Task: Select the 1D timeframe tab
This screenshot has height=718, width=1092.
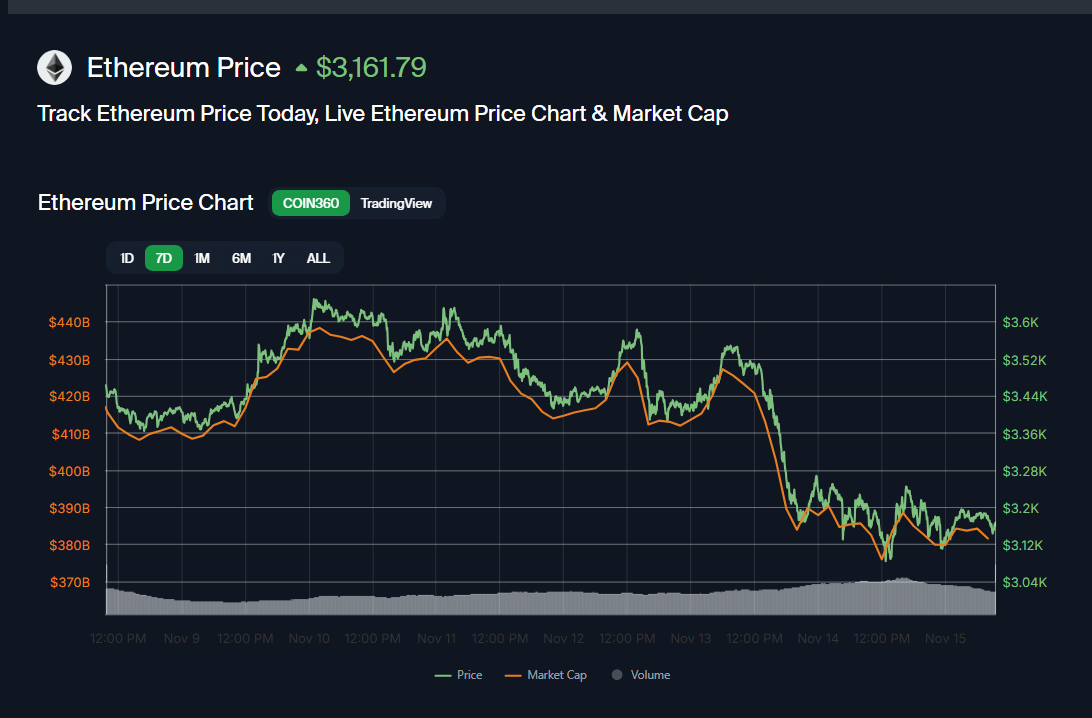Action: [x=127, y=258]
